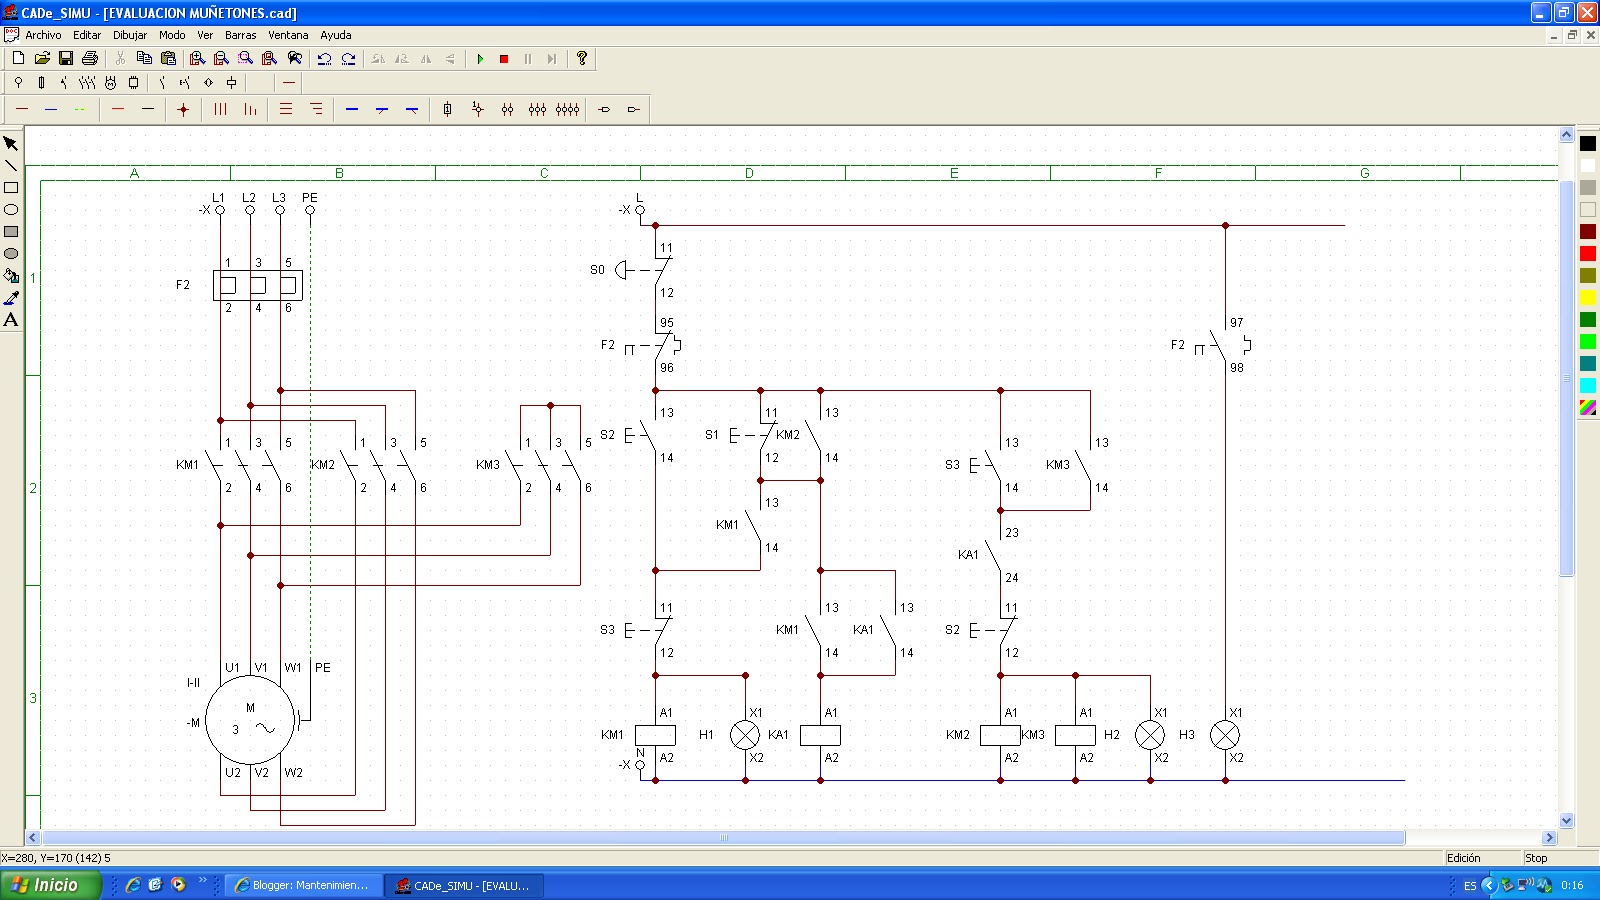Click the CADe_SIMU taskbar button
This screenshot has width=1600, height=900.
pyautogui.click(x=464, y=885)
